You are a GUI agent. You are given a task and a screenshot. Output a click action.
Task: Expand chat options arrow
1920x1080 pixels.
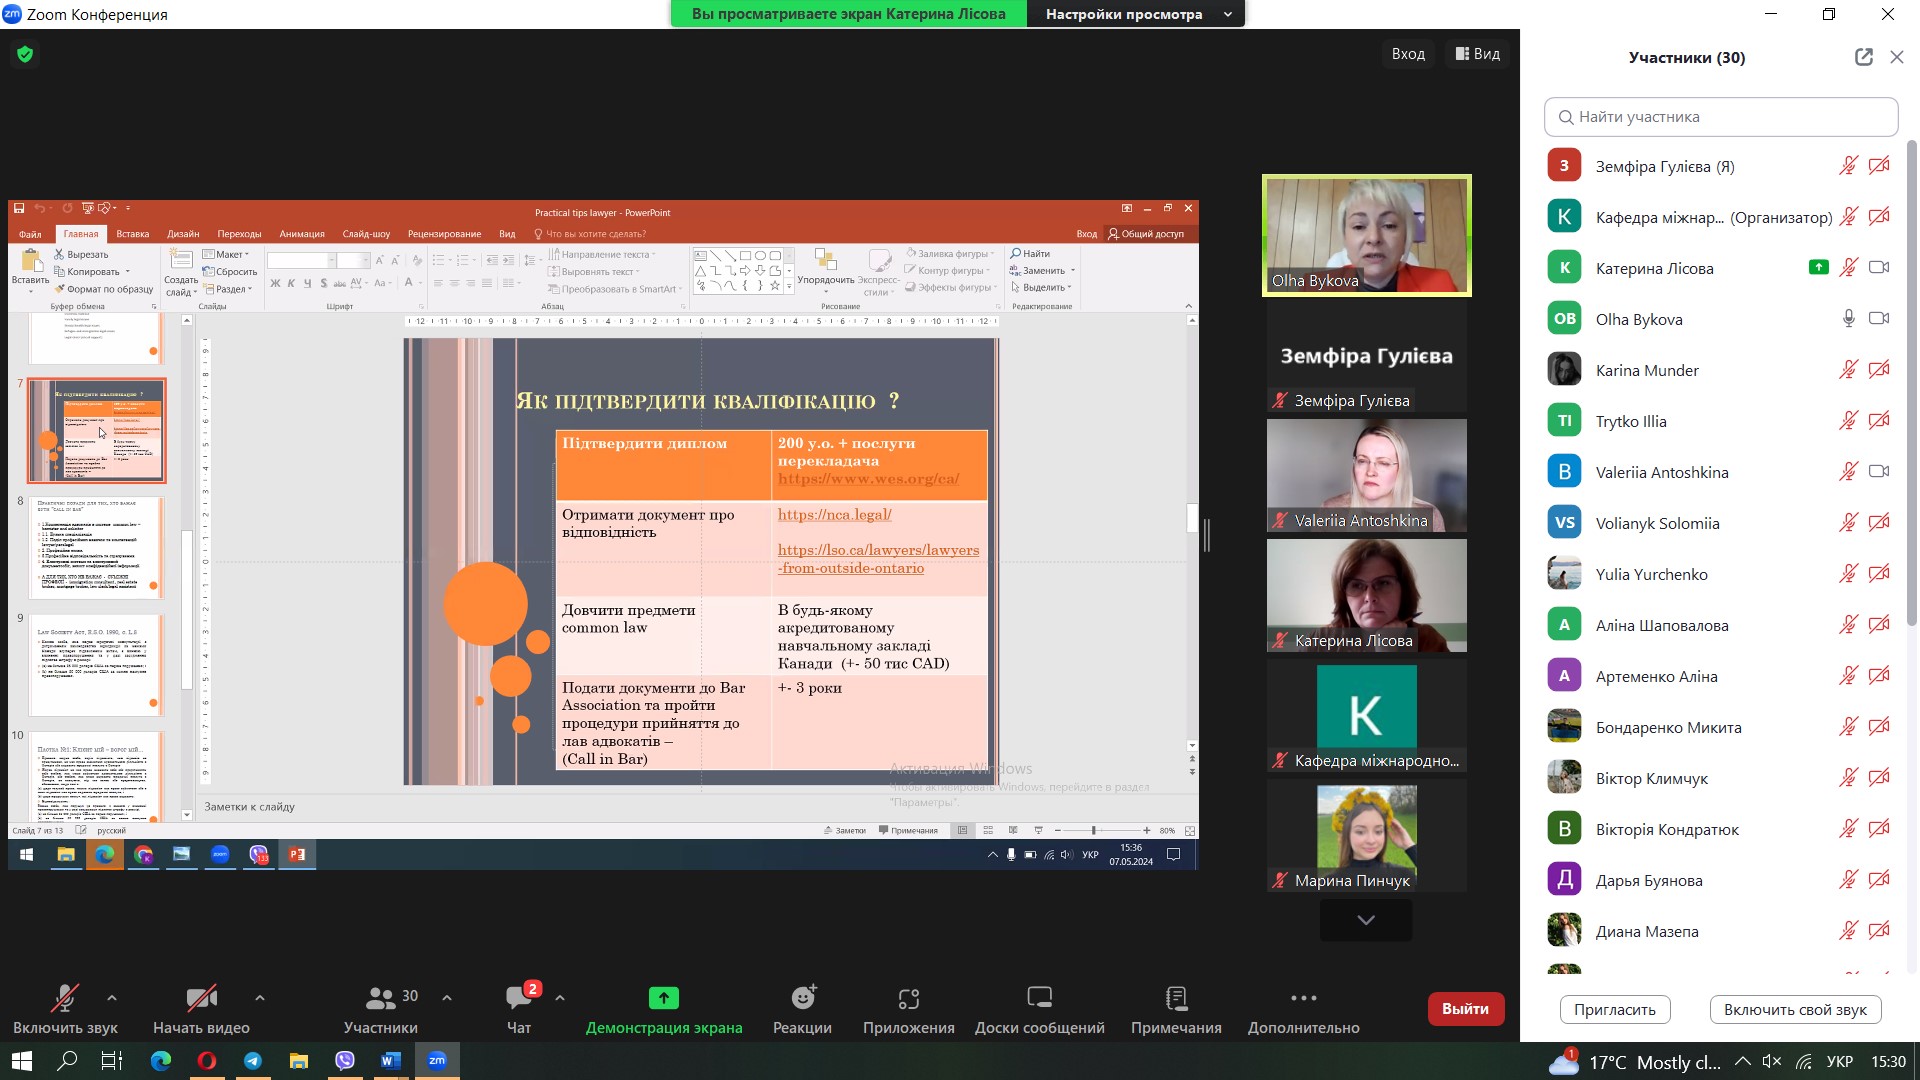tap(560, 997)
